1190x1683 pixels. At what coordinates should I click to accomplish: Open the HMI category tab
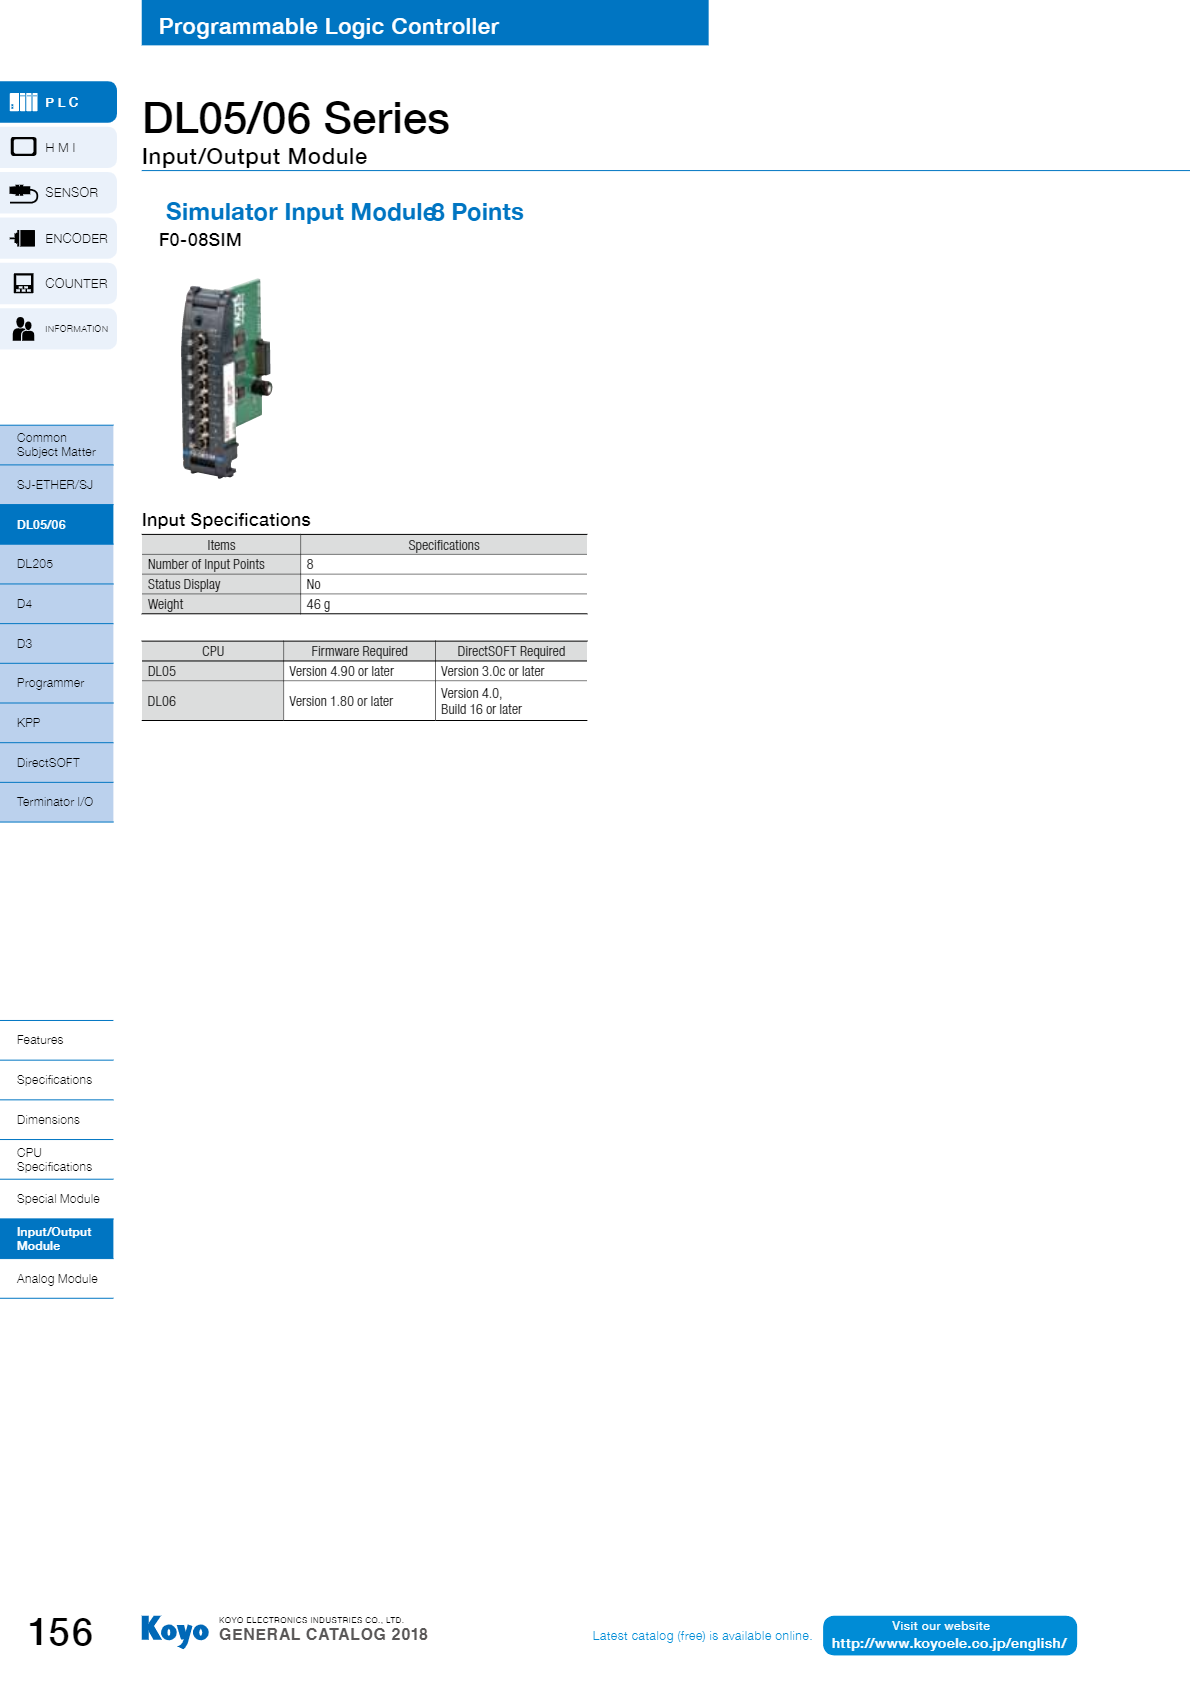(58, 147)
